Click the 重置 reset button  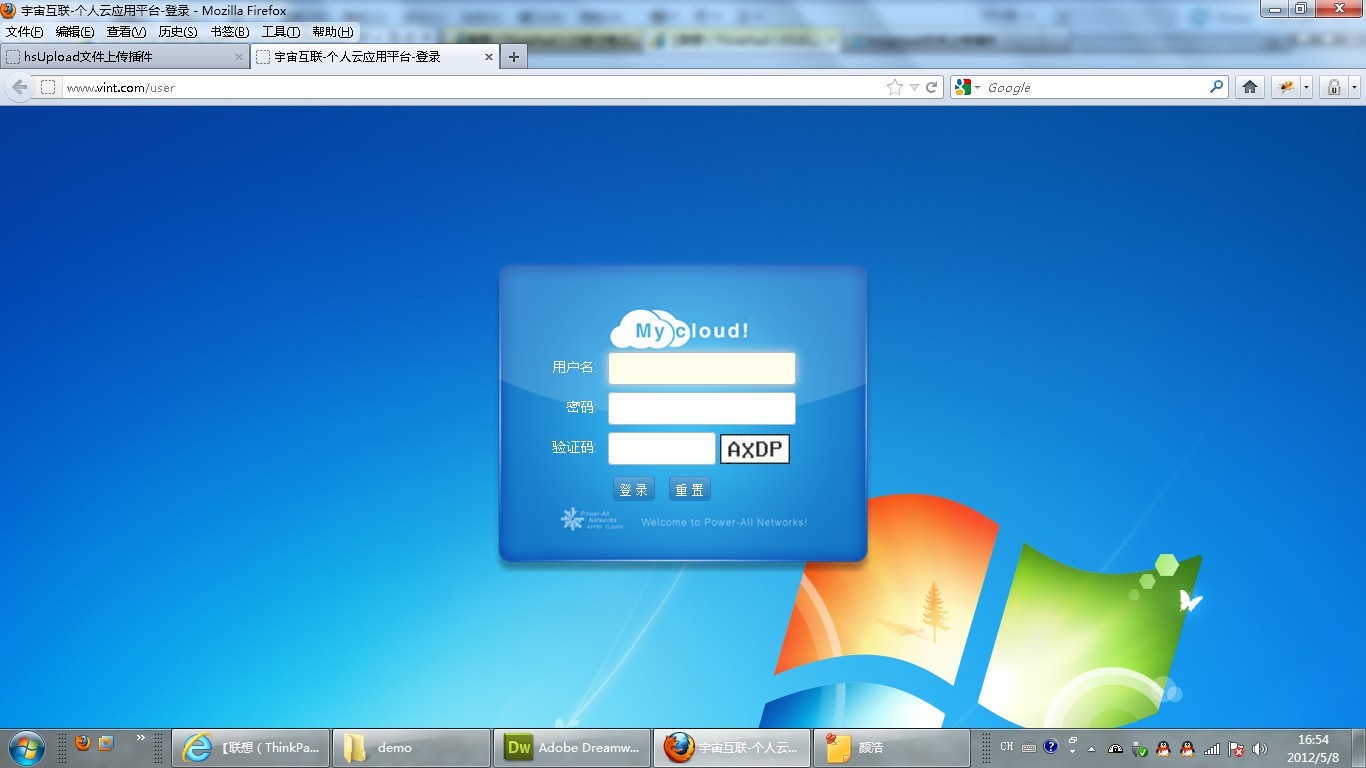point(690,489)
